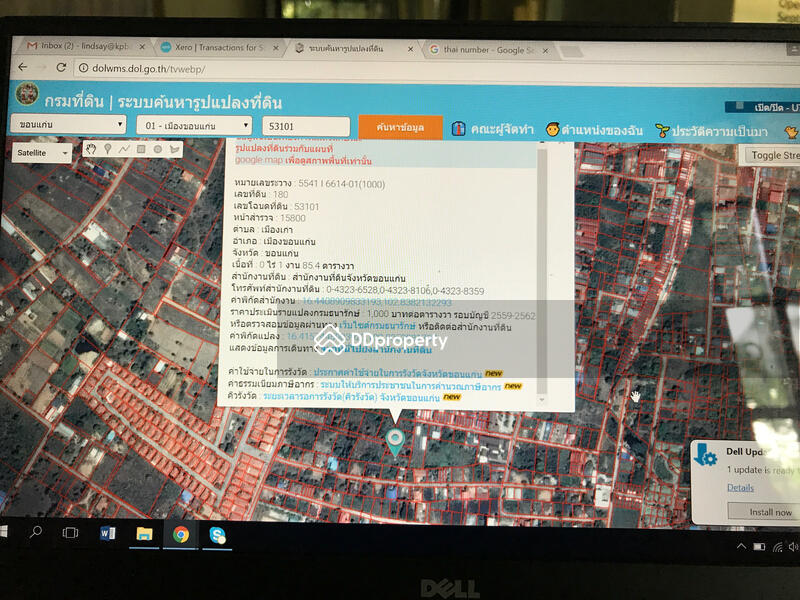The image size is (800, 600).
Task: Click the volume icon in system tray
Action: point(793,547)
